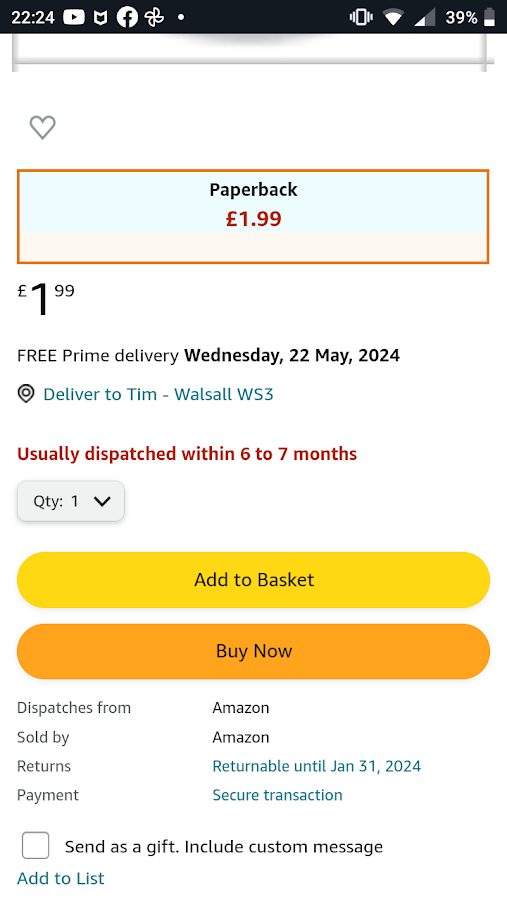Viewport: 507px width, 902px height.
Task: Open Returnable until Jan 31, 2024 link
Action: pyautogui.click(x=317, y=766)
